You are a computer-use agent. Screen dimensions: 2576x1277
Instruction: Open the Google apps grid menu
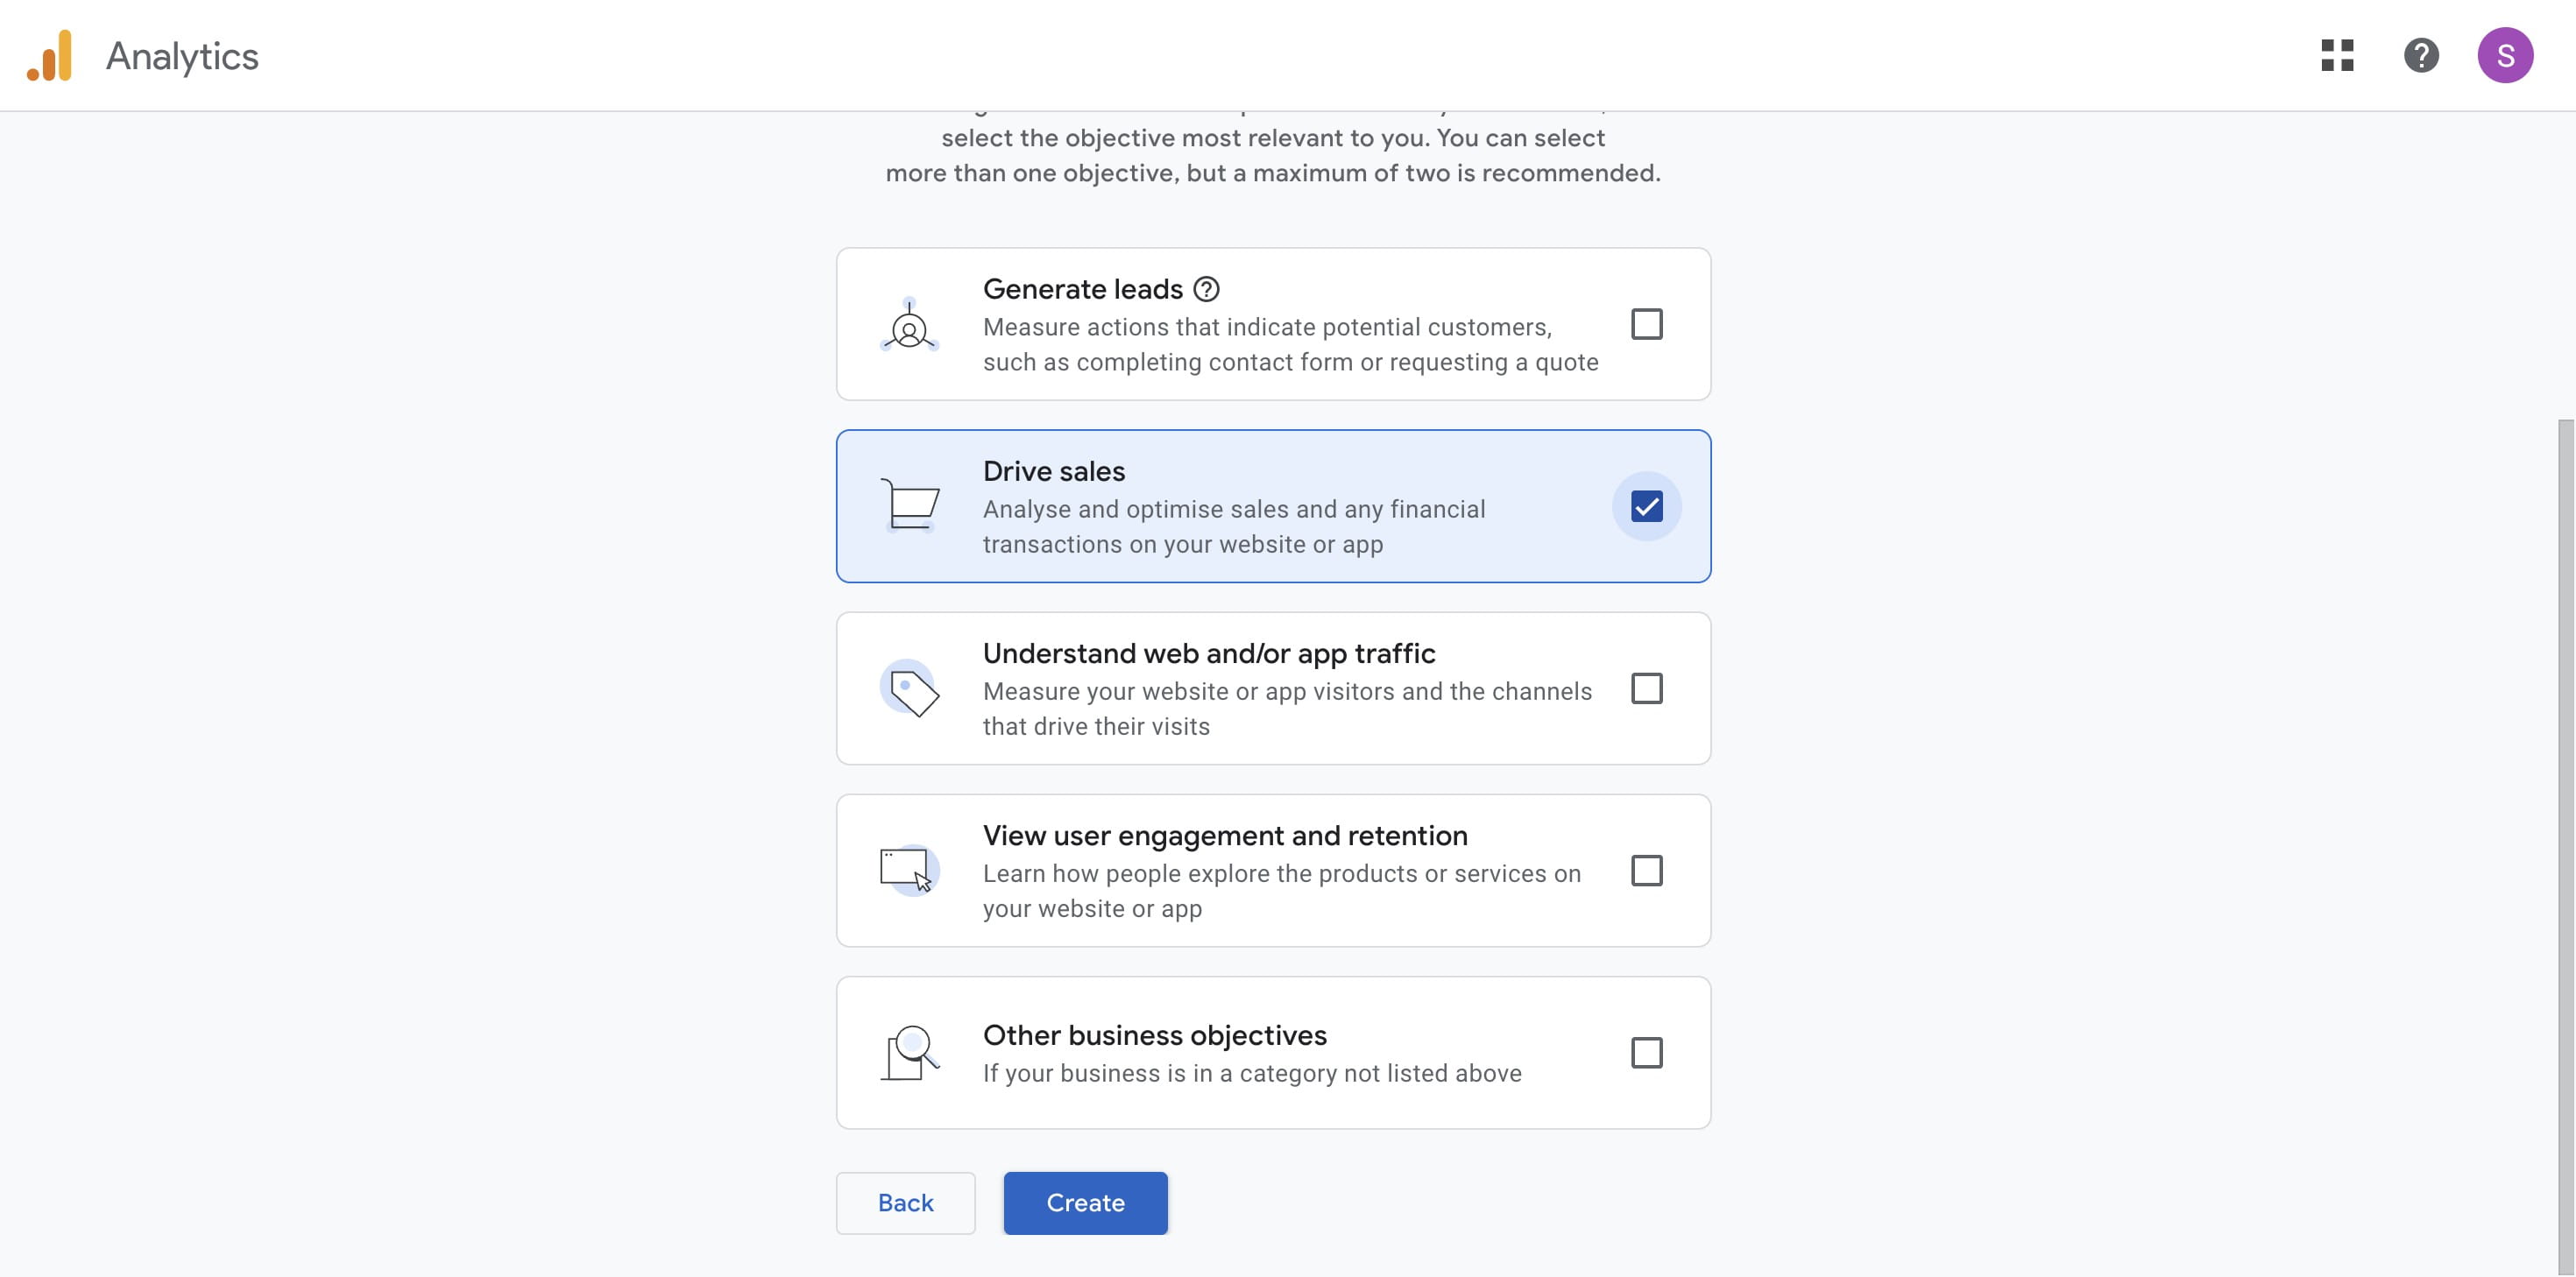[2338, 56]
